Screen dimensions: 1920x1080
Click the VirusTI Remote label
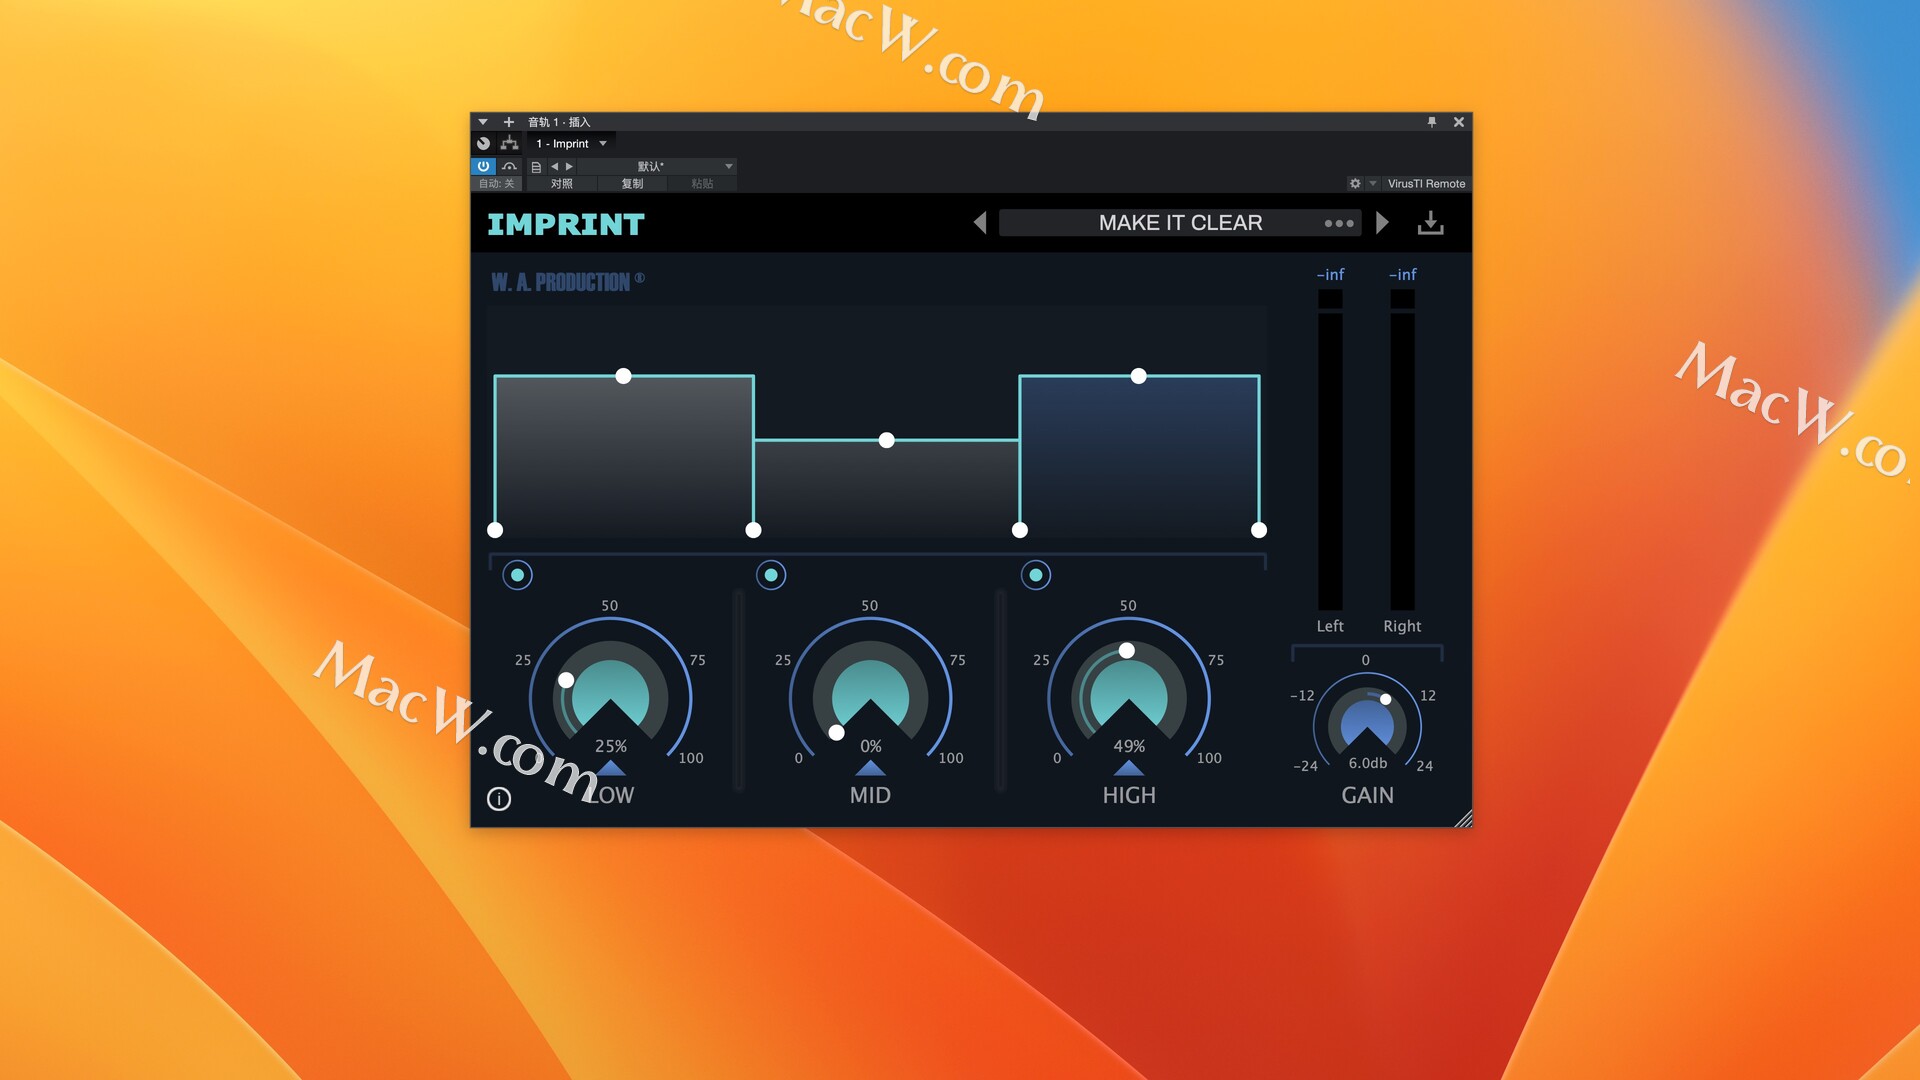pos(1426,184)
